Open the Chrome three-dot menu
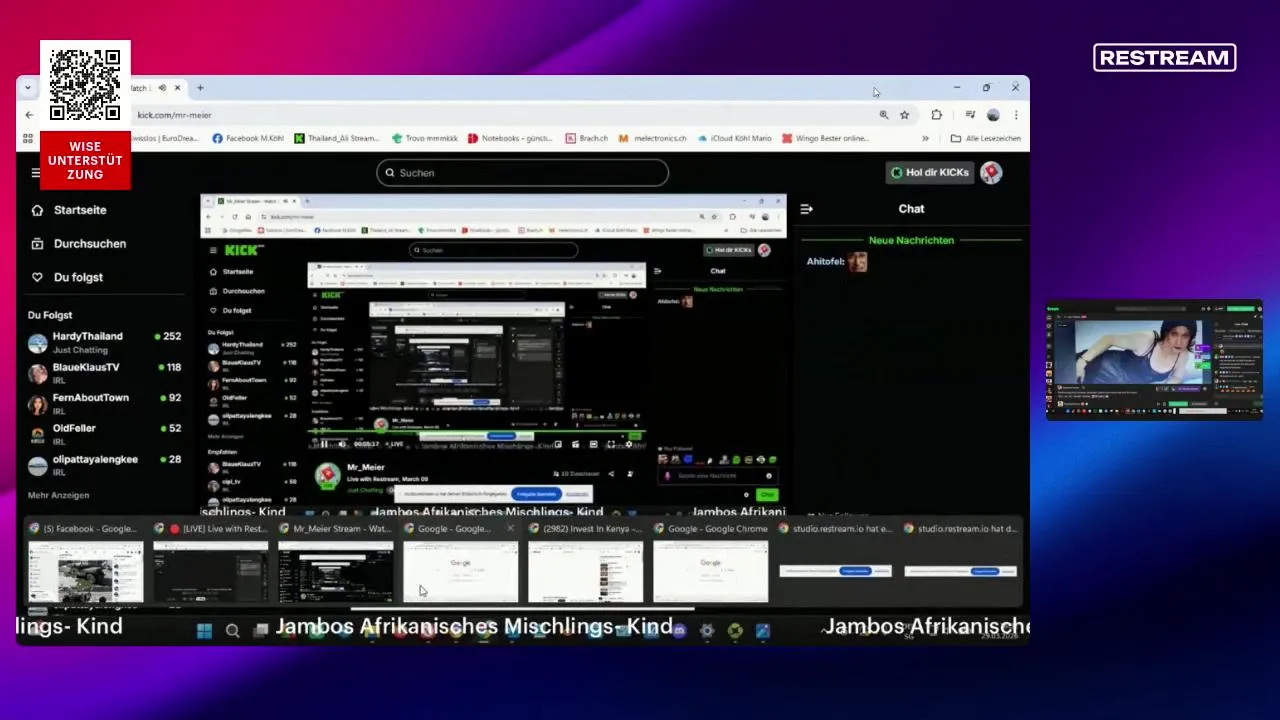1280x720 pixels. (x=1016, y=115)
